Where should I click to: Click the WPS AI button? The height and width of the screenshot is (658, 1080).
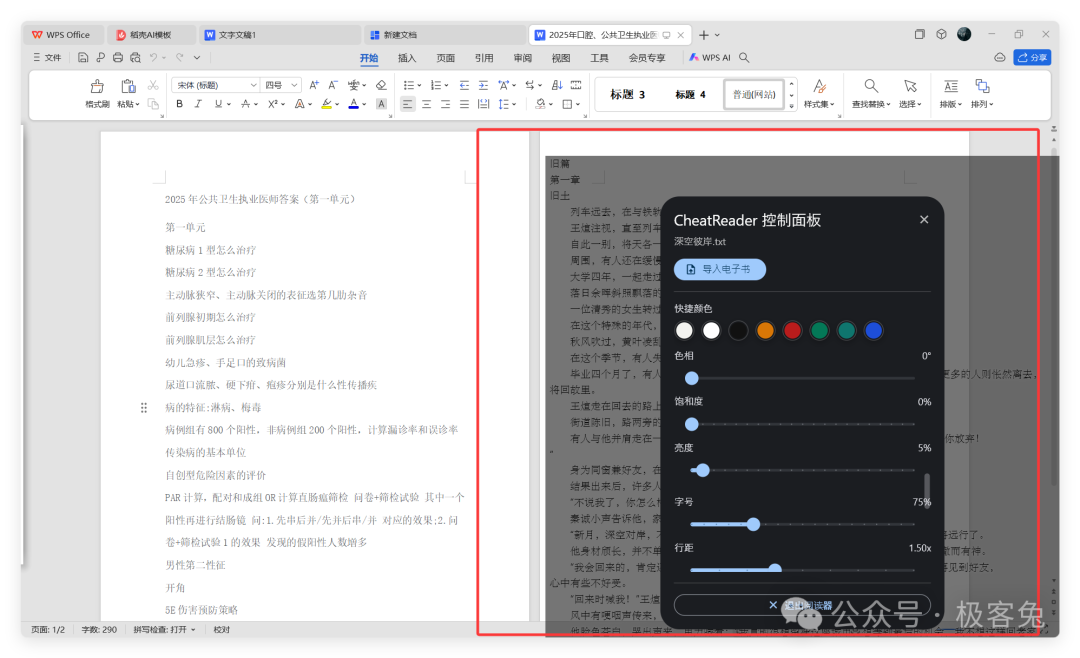click(709, 58)
